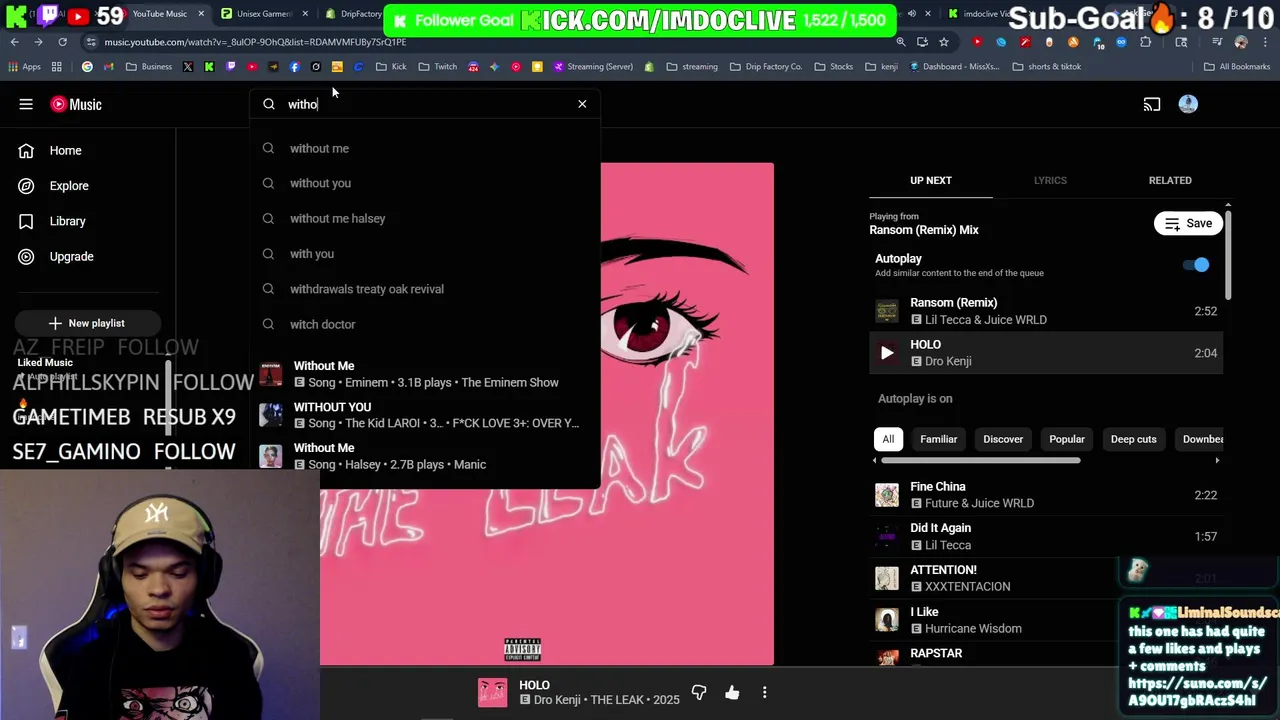
Task: Open more actions for HOLO in player bar
Action: pyautogui.click(x=765, y=692)
